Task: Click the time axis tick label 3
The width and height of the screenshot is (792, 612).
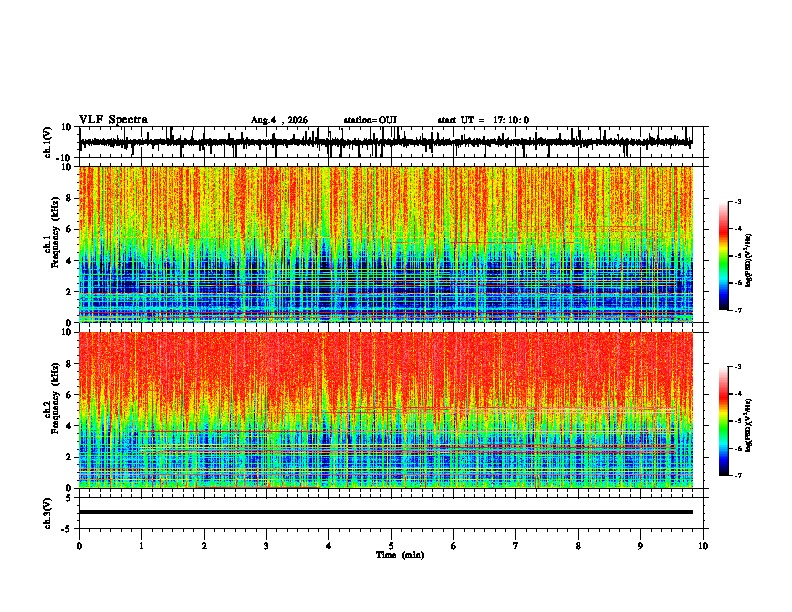Action: point(266,546)
